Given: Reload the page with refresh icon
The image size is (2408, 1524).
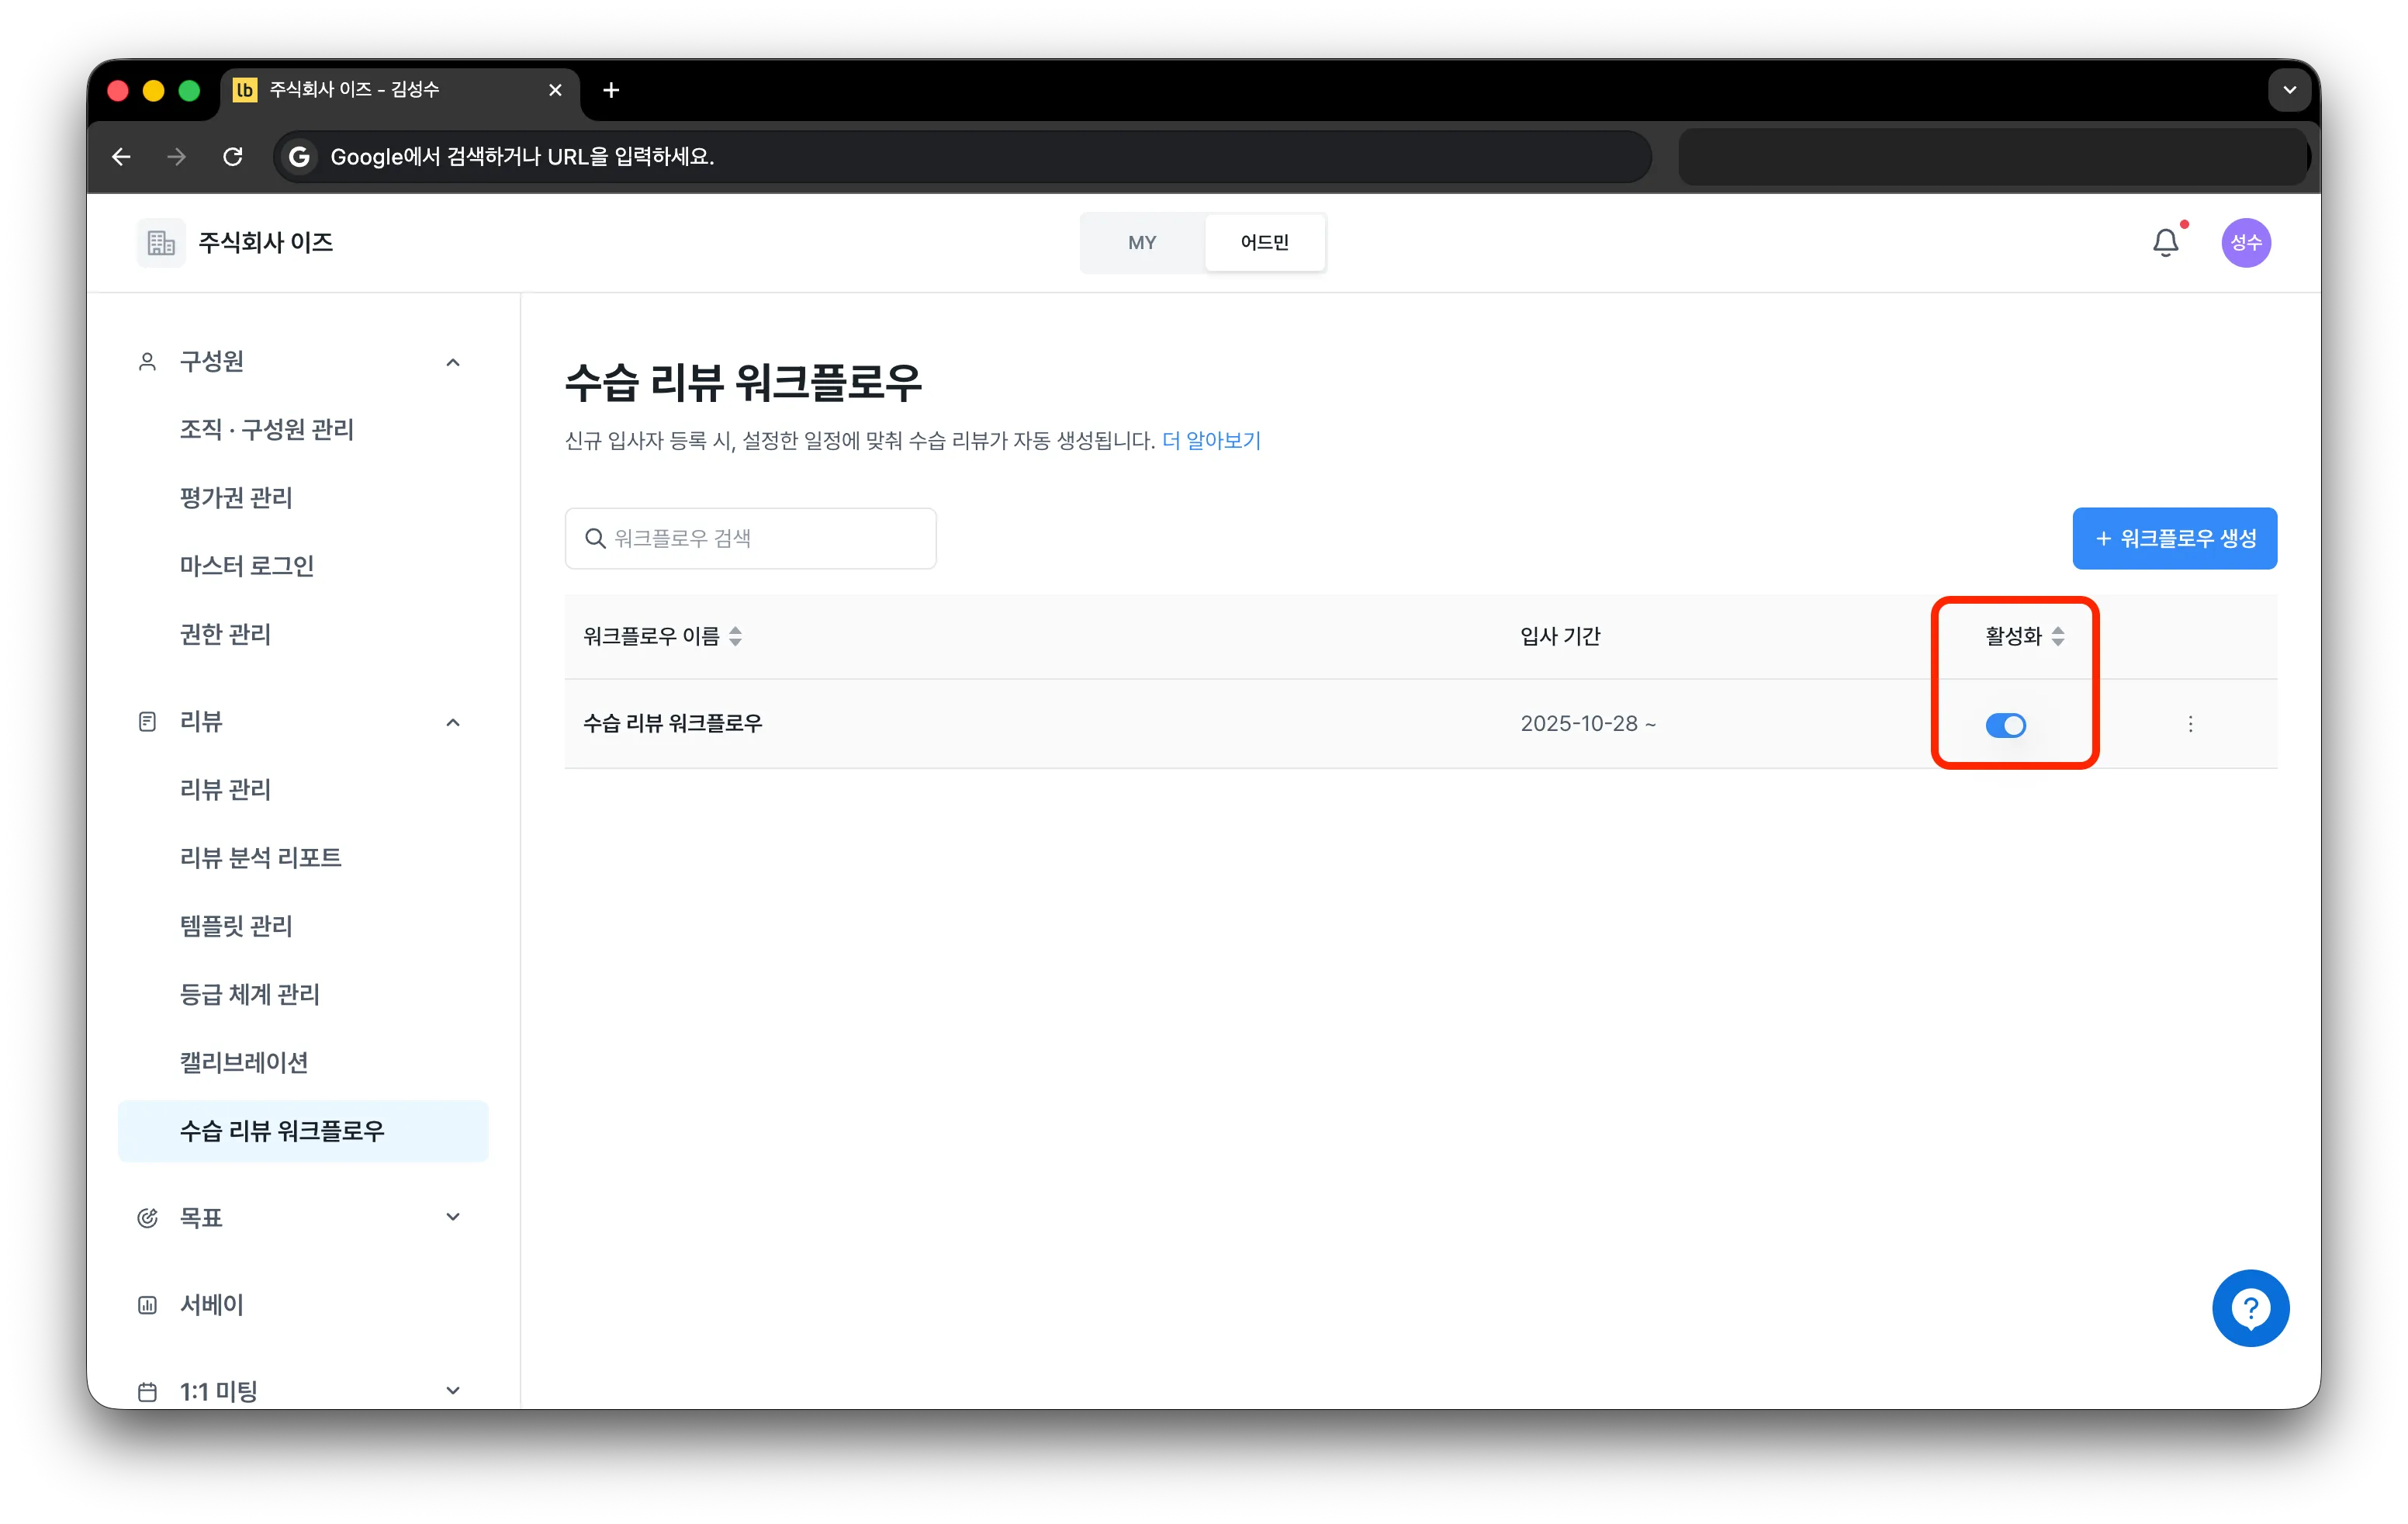Looking at the screenshot, I should [x=233, y=157].
